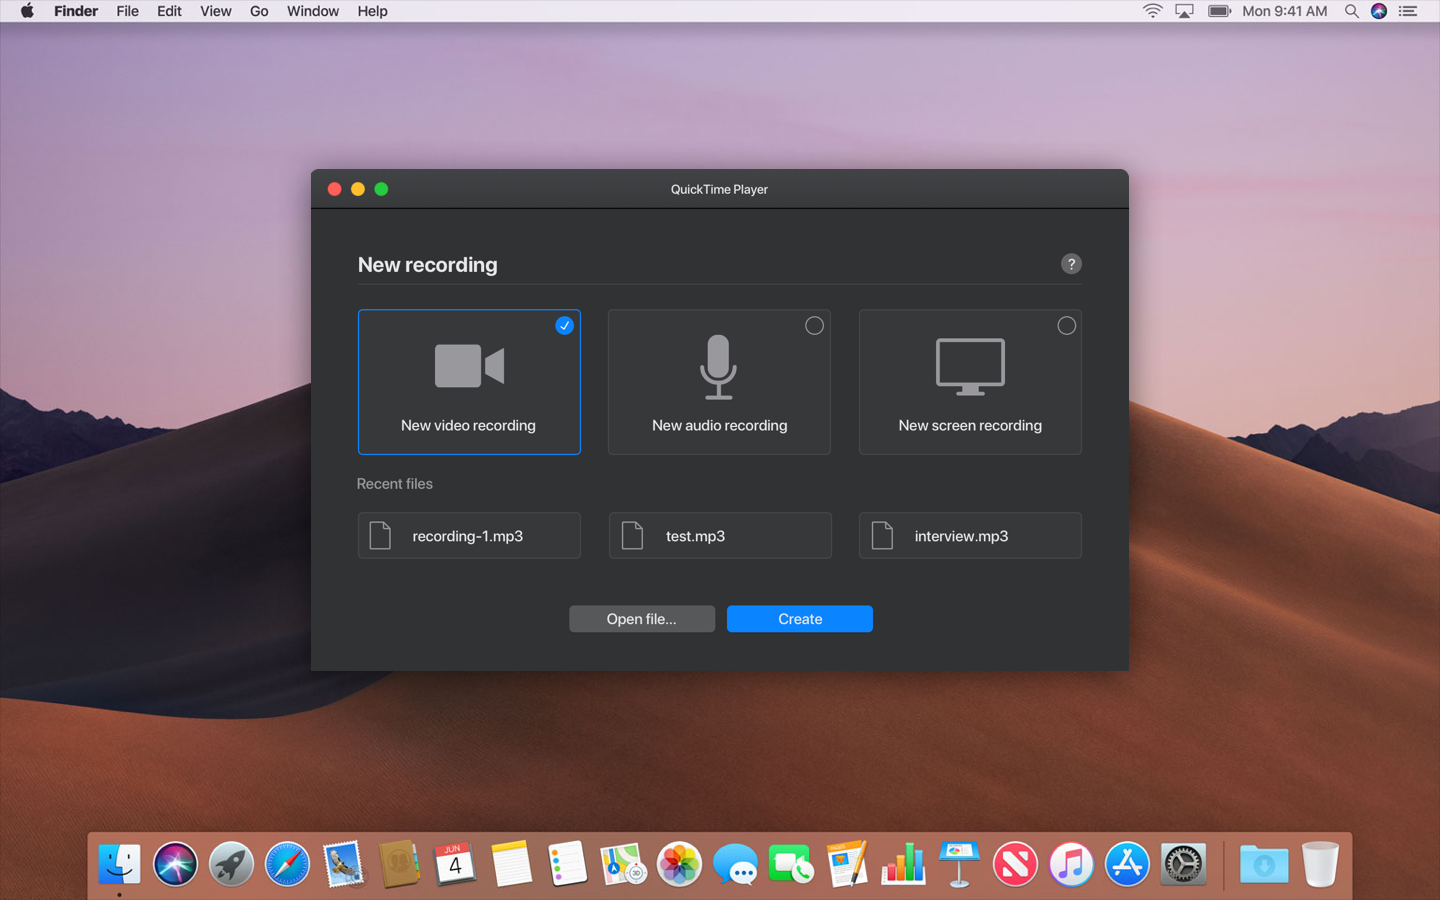Pick the monitor New screen recording card

[970, 382]
